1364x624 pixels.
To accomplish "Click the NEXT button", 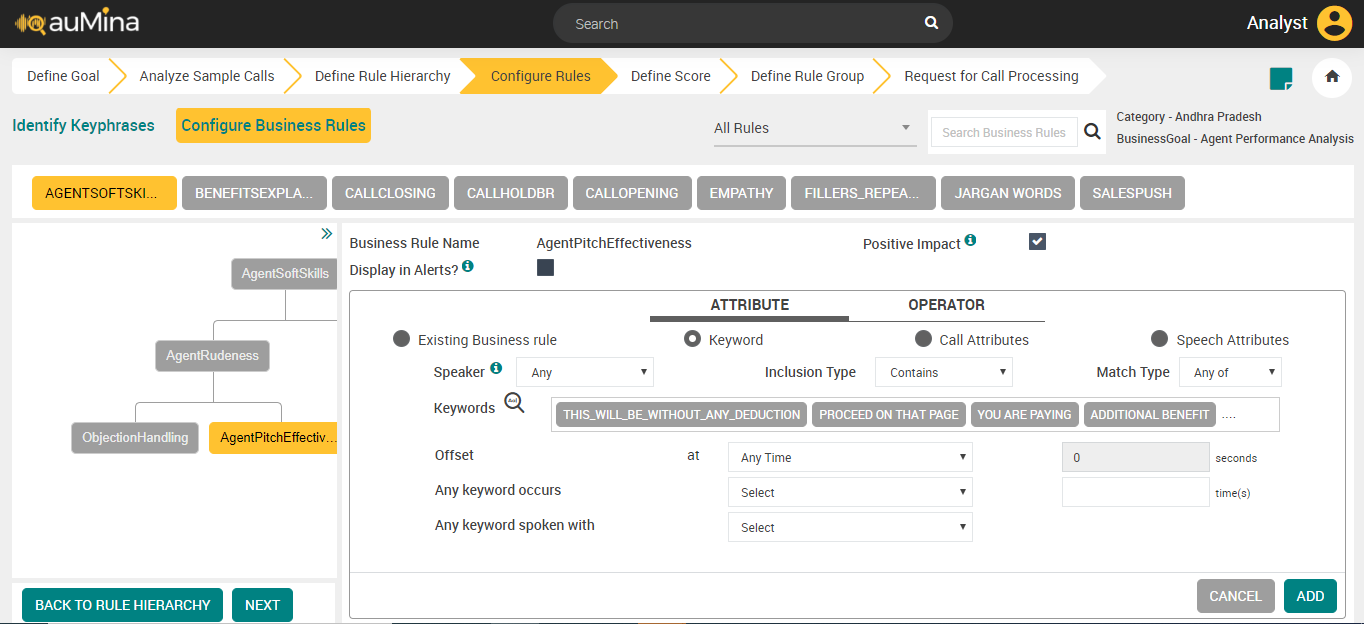I will pos(262,605).
